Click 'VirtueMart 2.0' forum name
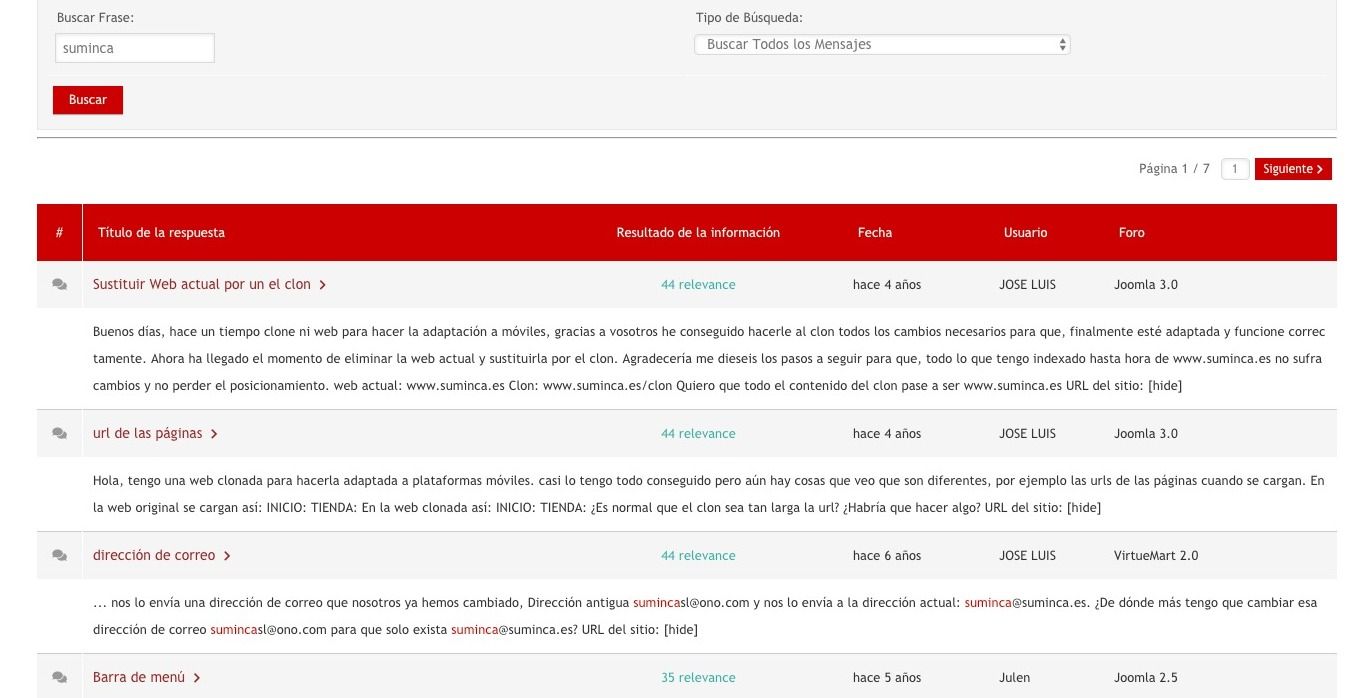The height and width of the screenshot is (698, 1355). coord(1156,556)
